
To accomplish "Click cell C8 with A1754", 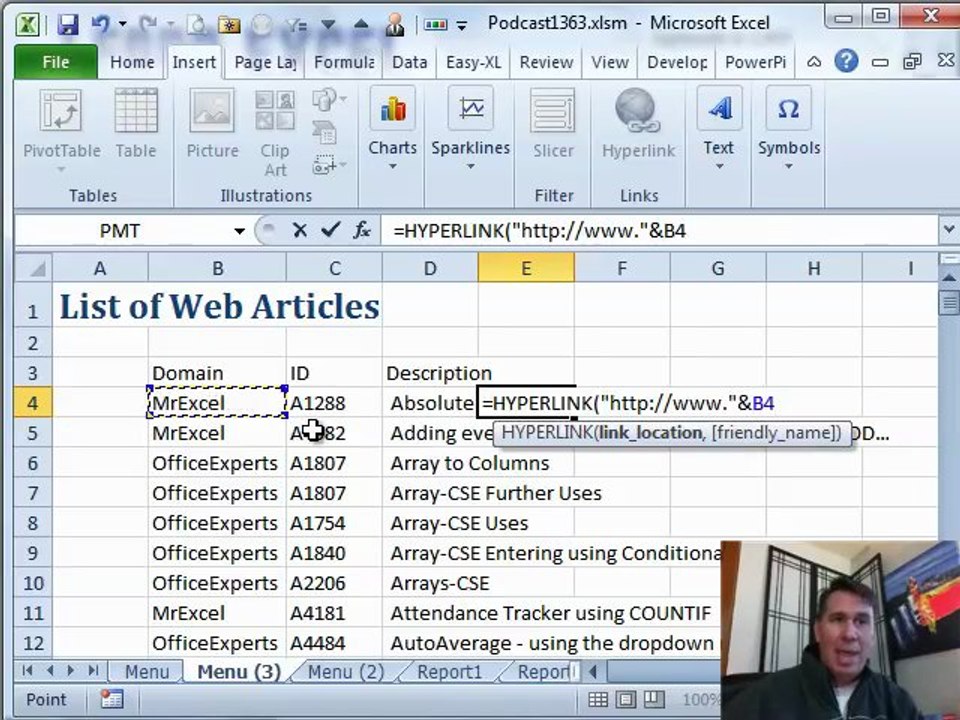I will pyautogui.click(x=334, y=523).
